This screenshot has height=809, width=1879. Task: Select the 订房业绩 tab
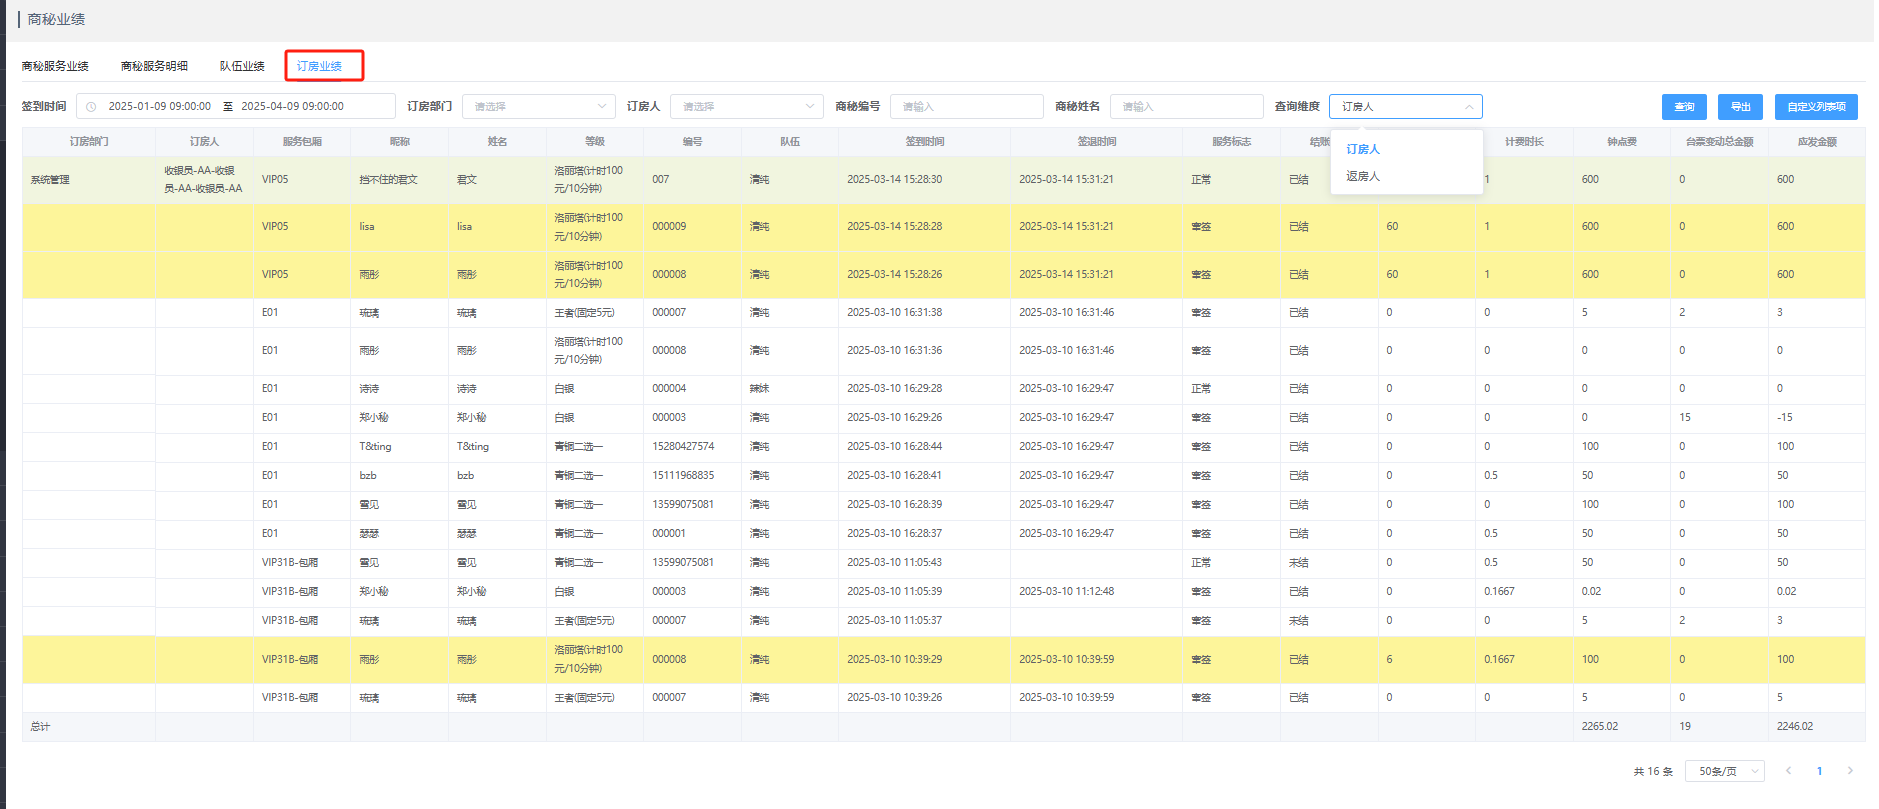320,66
